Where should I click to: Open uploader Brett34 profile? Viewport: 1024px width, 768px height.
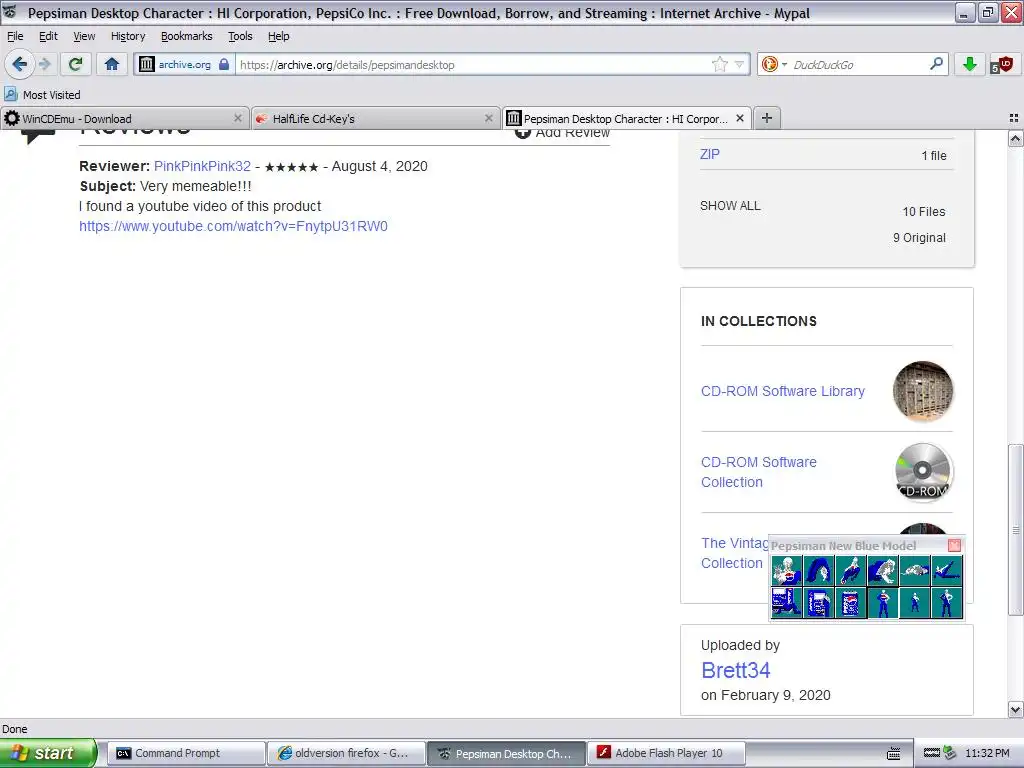click(735, 670)
